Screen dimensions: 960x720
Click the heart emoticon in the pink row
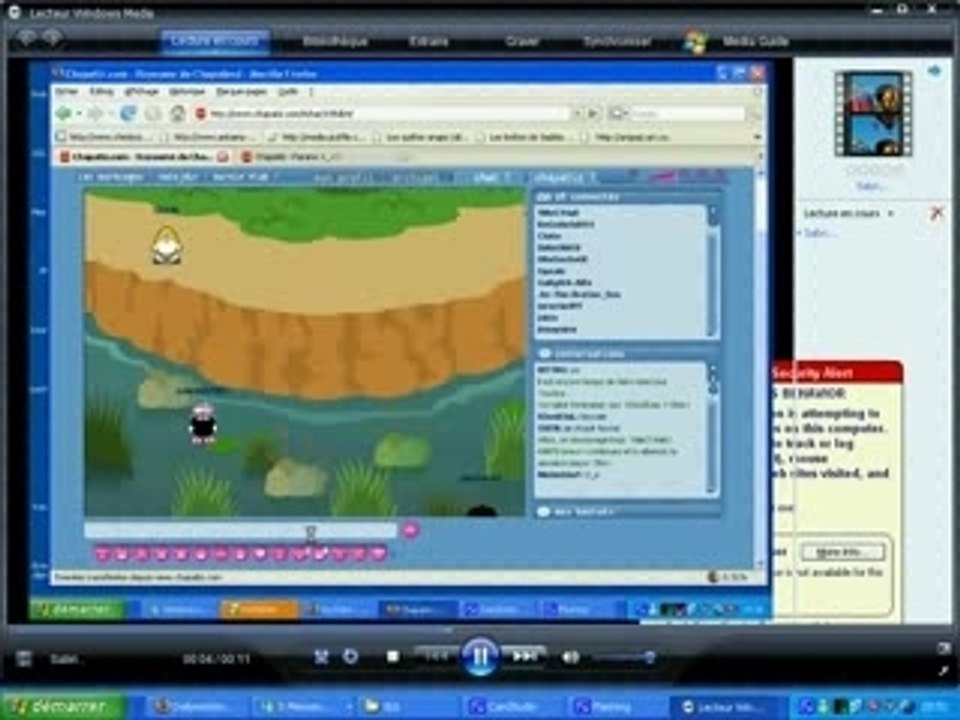coord(260,554)
